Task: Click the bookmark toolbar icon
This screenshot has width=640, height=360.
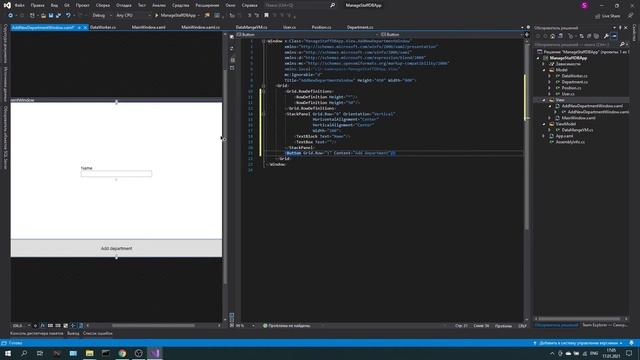Action: 266,16
